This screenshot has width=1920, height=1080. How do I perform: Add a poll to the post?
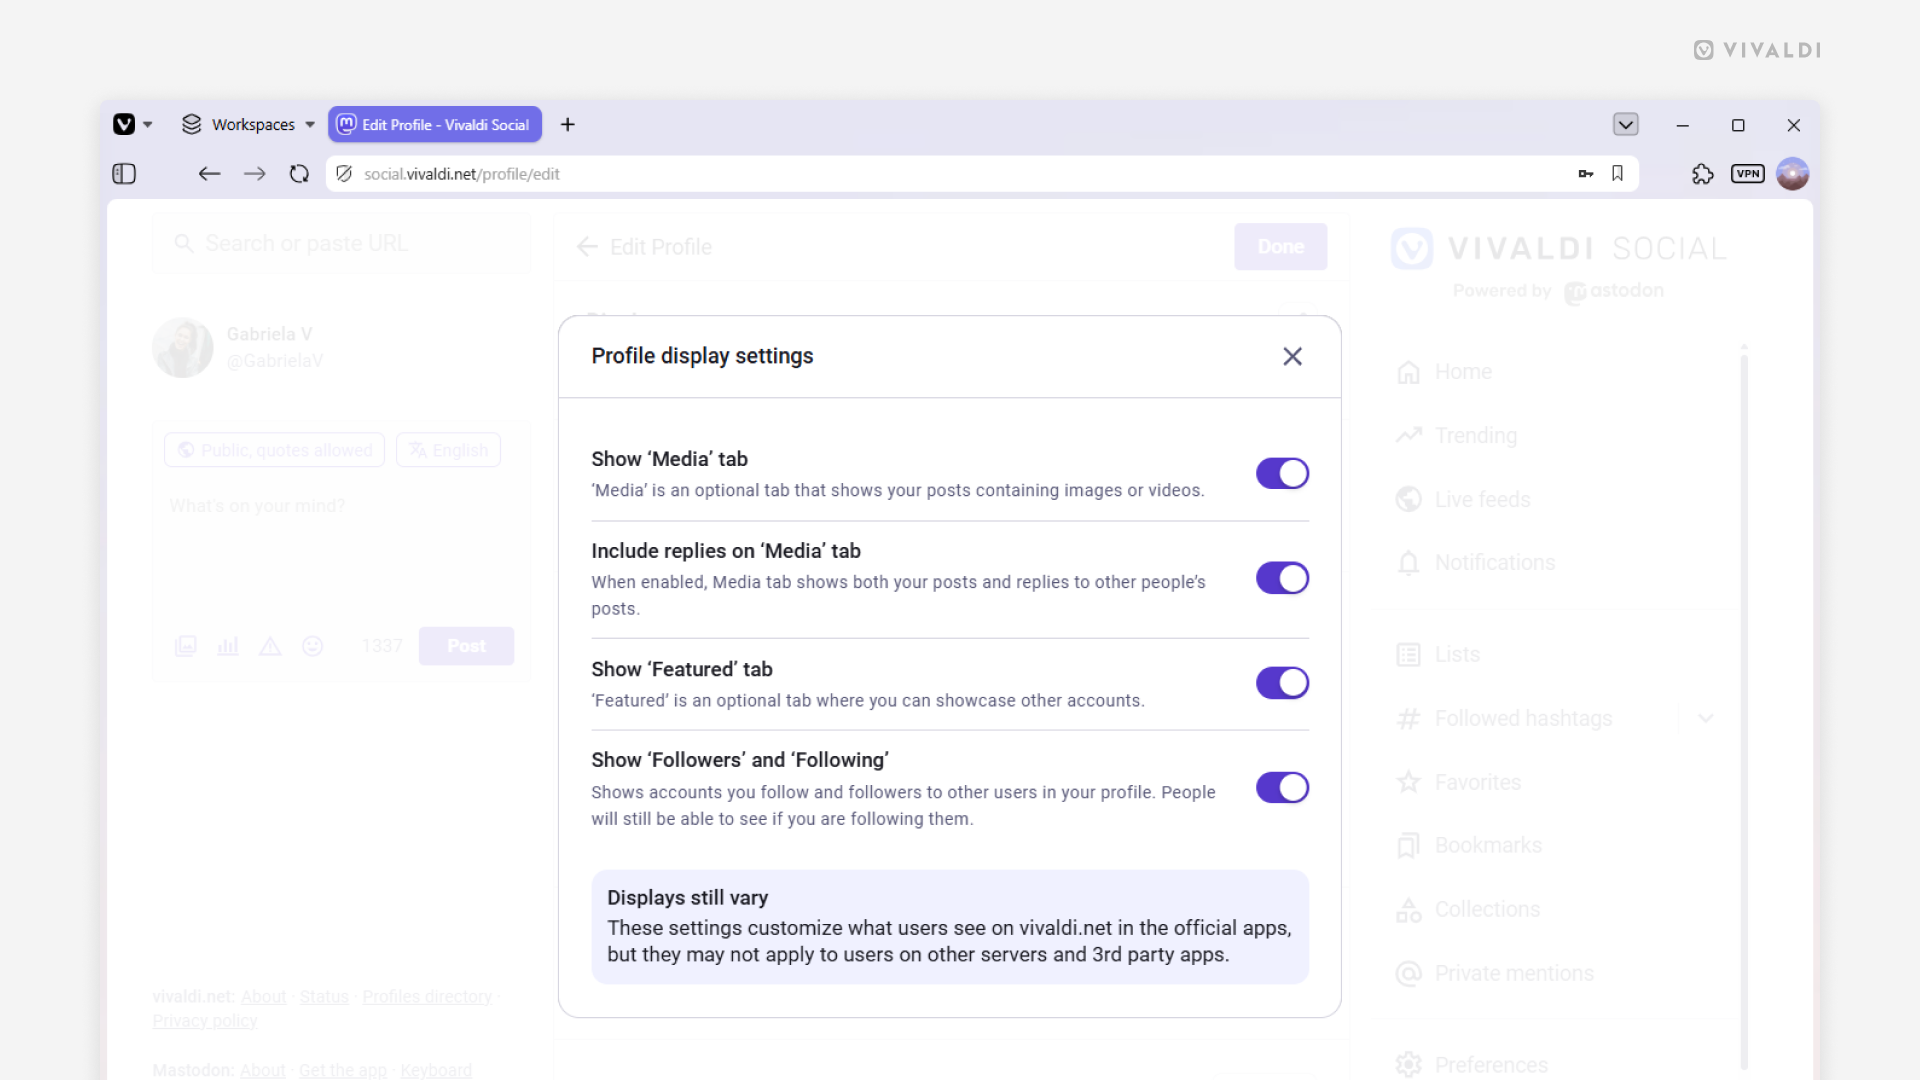click(x=228, y=646)
